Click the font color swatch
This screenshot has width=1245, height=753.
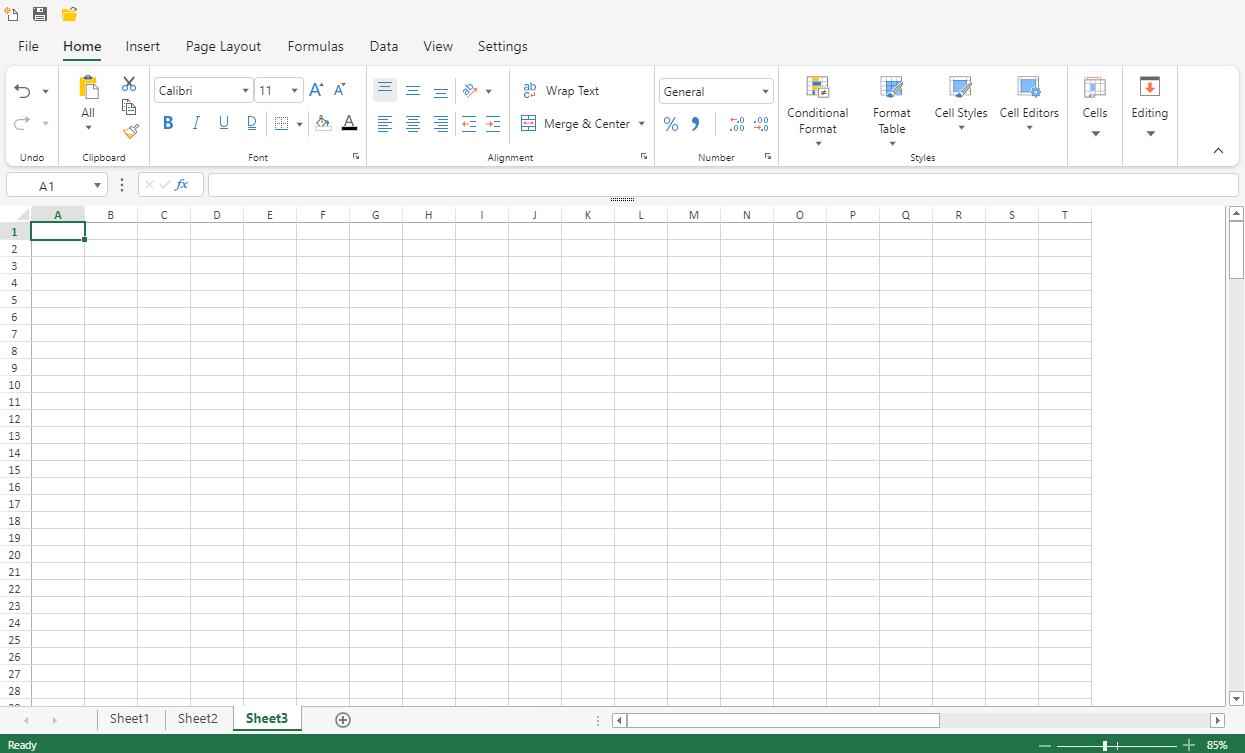[349, 123]
